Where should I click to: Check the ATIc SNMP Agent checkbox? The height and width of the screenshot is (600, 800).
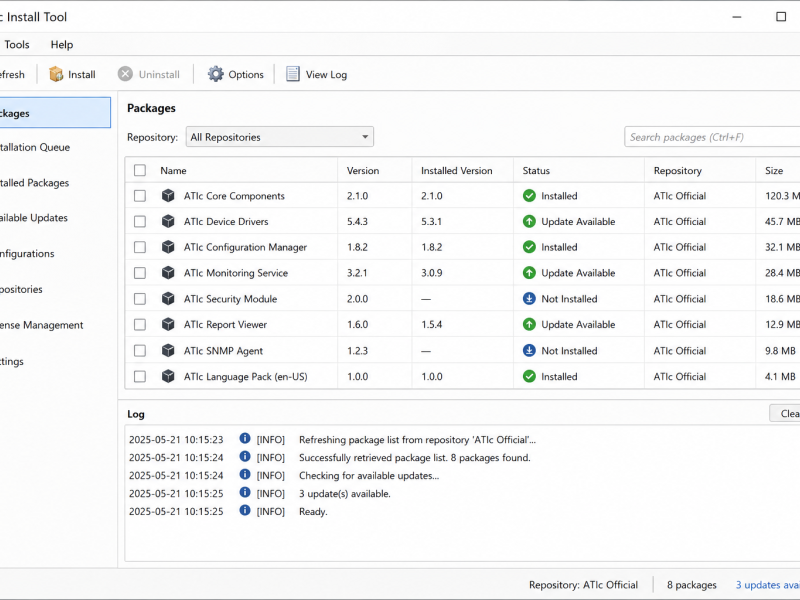pyautogui.click(x=140, y=351)
